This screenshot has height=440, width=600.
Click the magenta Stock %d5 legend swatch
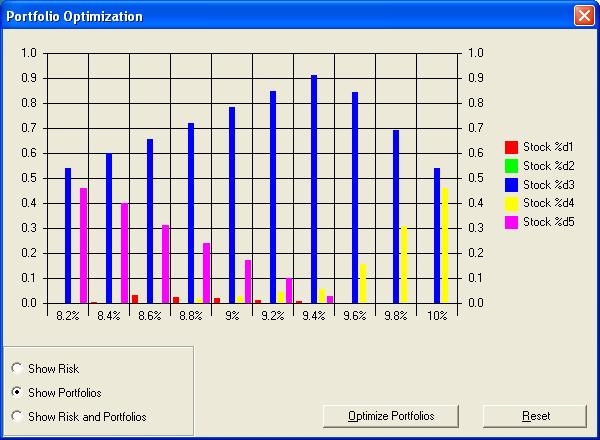[511, 222]
